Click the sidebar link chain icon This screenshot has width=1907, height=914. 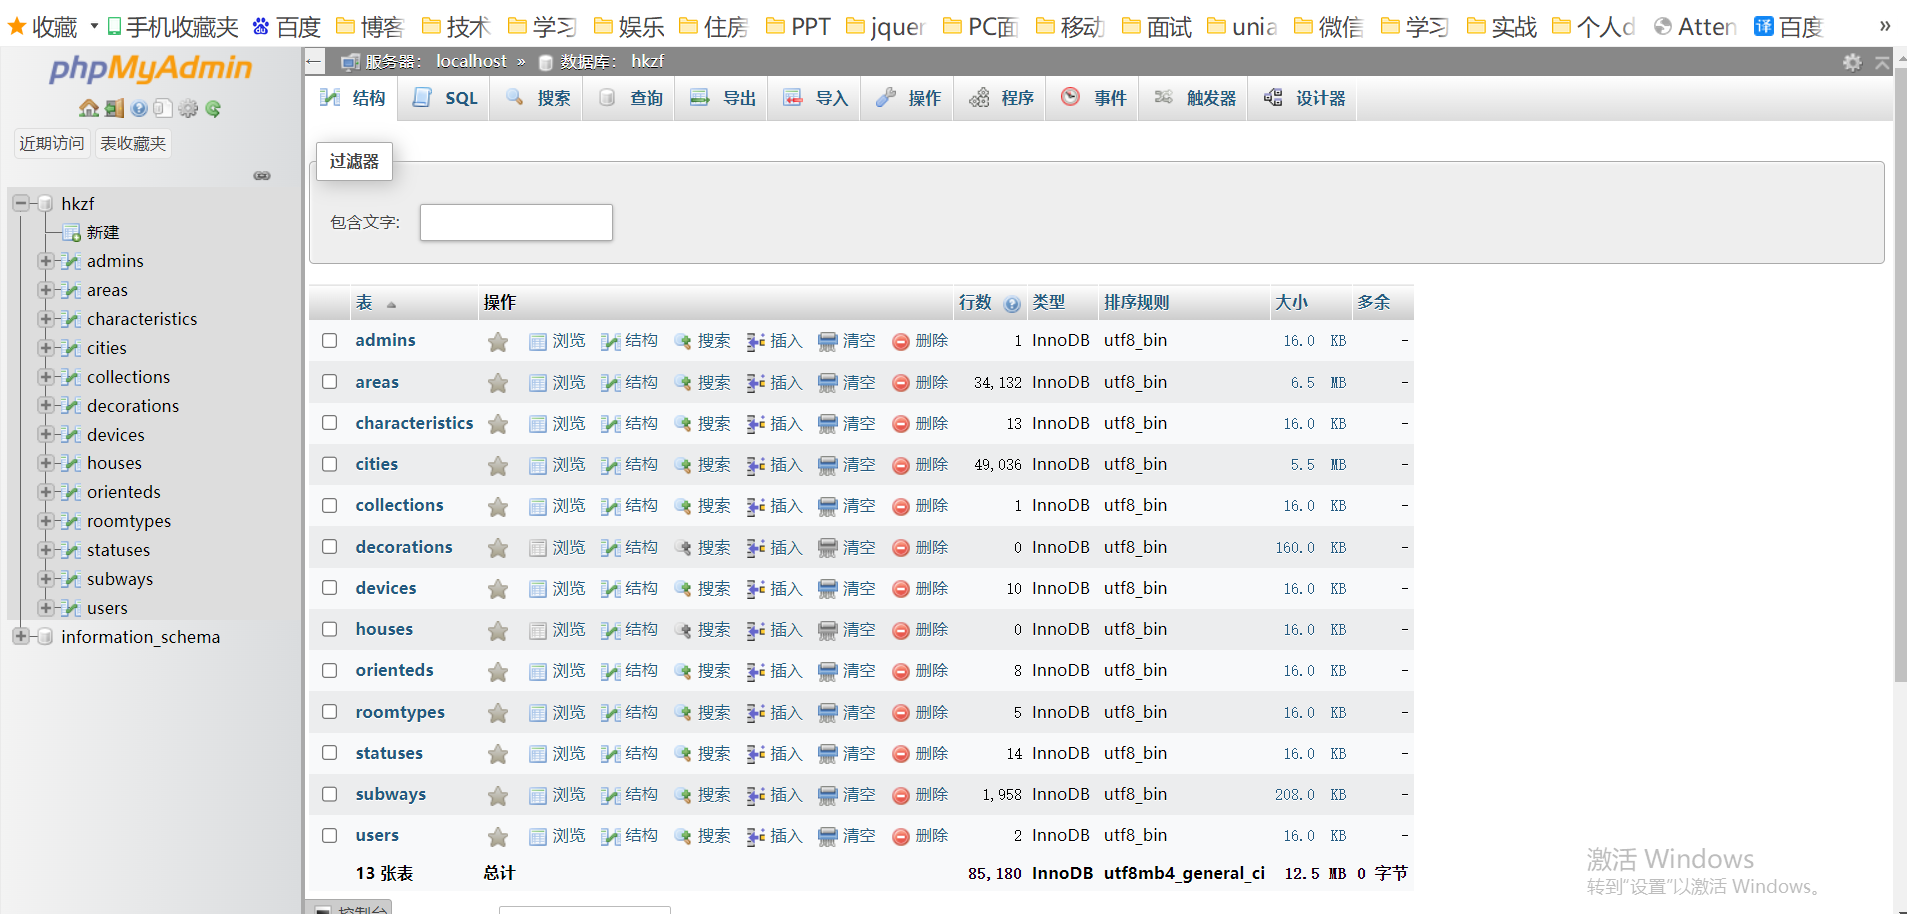coord(262,176)
